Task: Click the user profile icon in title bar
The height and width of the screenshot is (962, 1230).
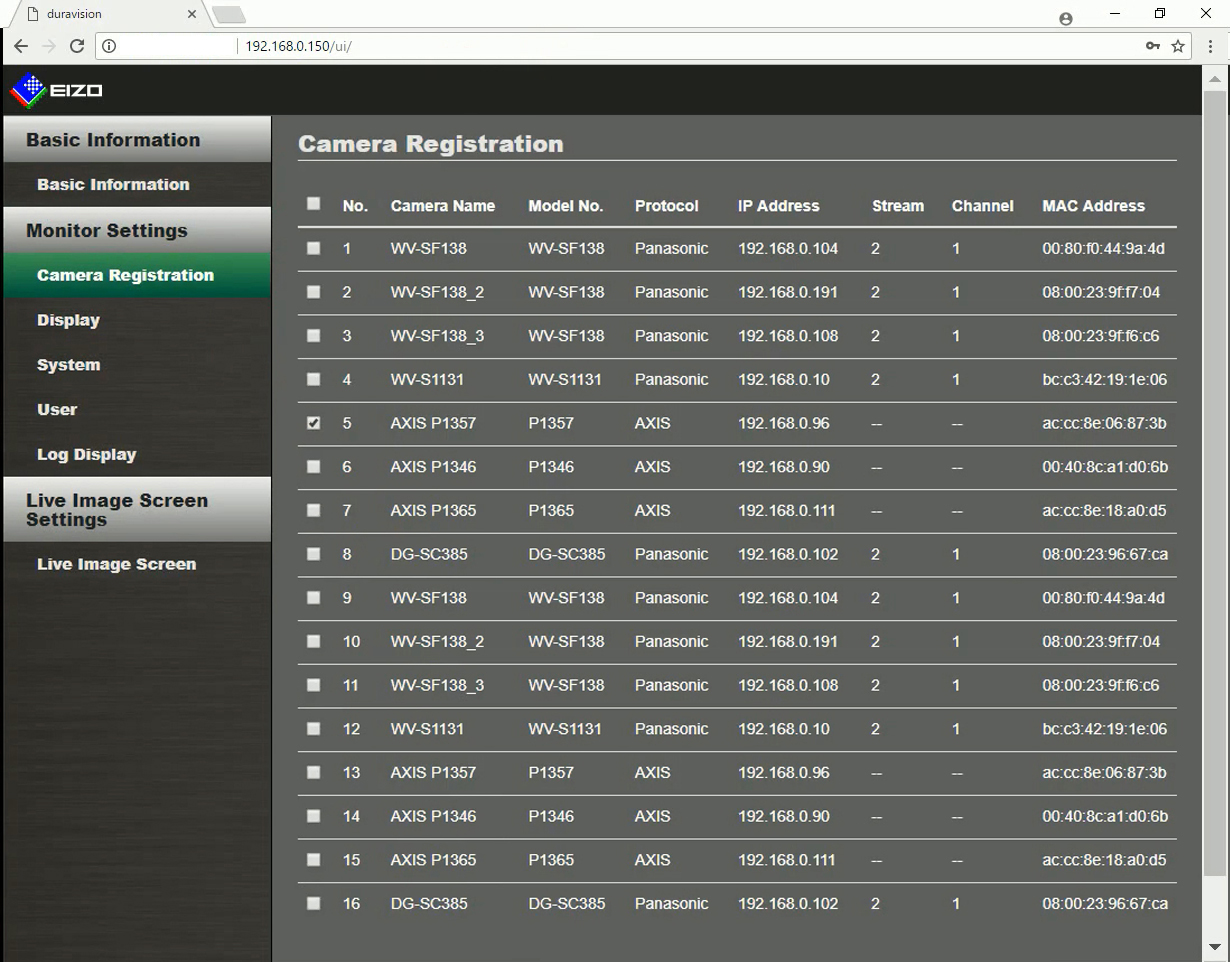Action: (x=1065, y=19)
